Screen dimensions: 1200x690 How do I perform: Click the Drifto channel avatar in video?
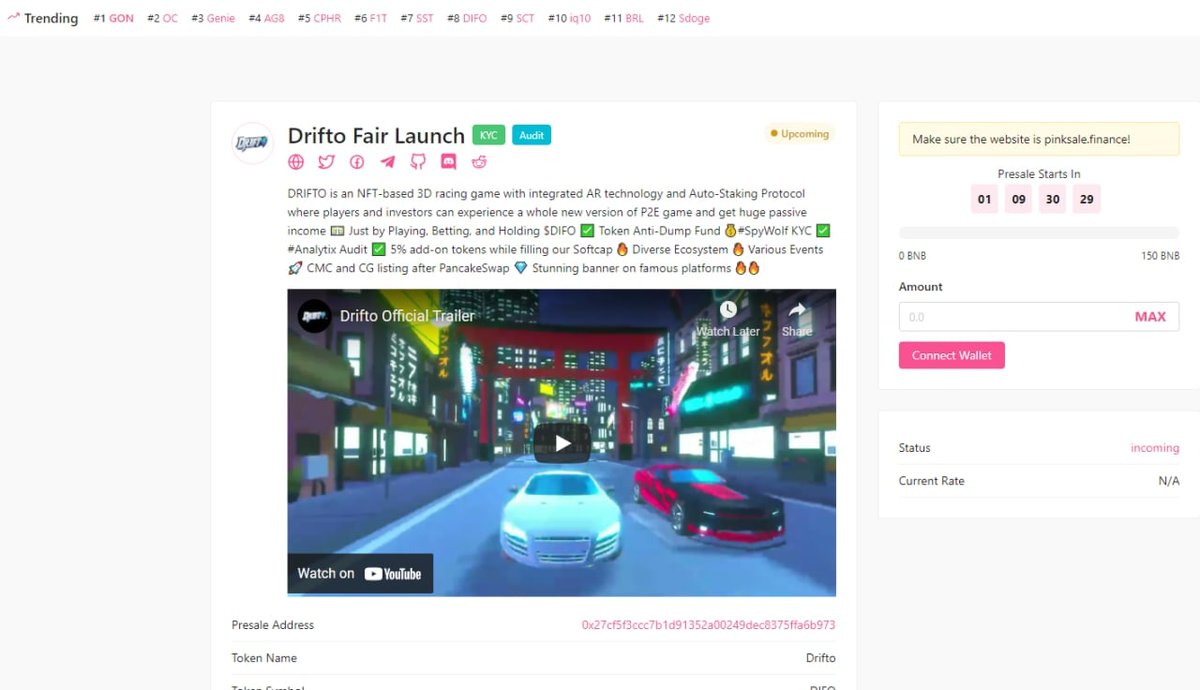point(314,316)
